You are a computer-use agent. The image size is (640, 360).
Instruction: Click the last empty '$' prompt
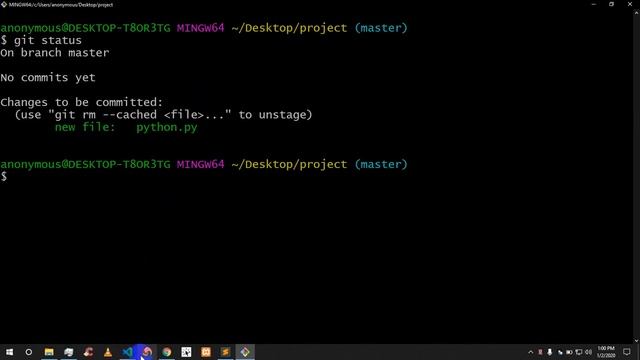[4, 176]
